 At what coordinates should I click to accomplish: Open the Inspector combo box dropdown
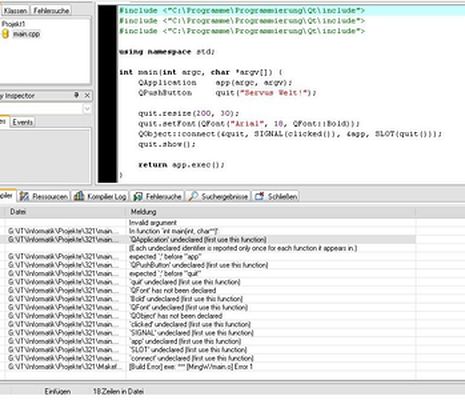(x=87, y=109)
